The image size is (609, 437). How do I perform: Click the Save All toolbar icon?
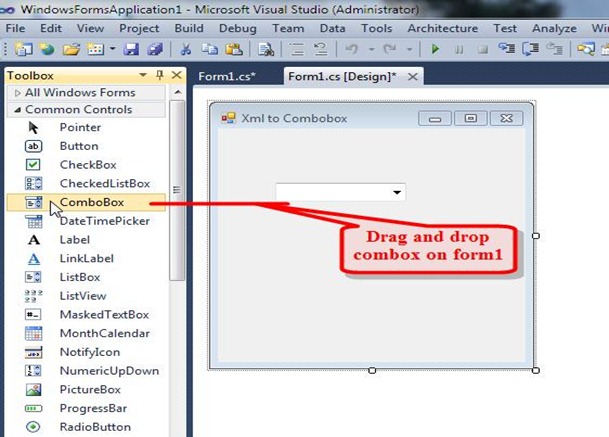(155, 49)
